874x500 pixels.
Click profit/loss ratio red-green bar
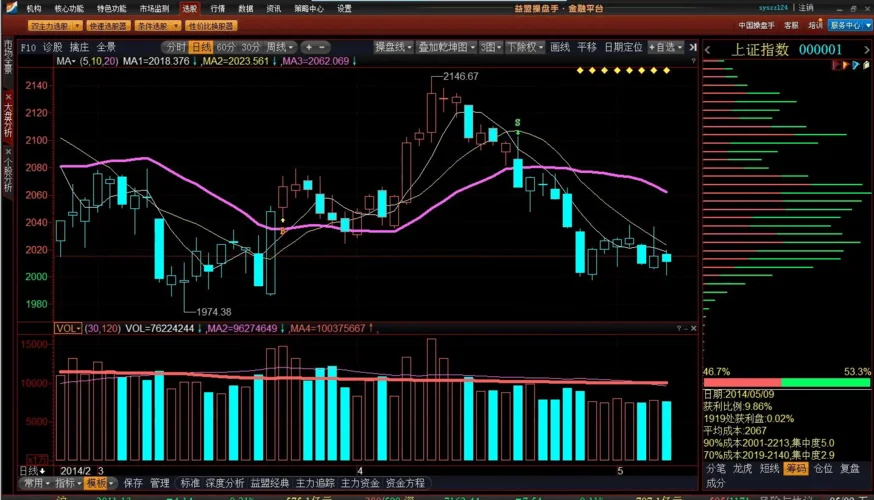tap(786, 382)
